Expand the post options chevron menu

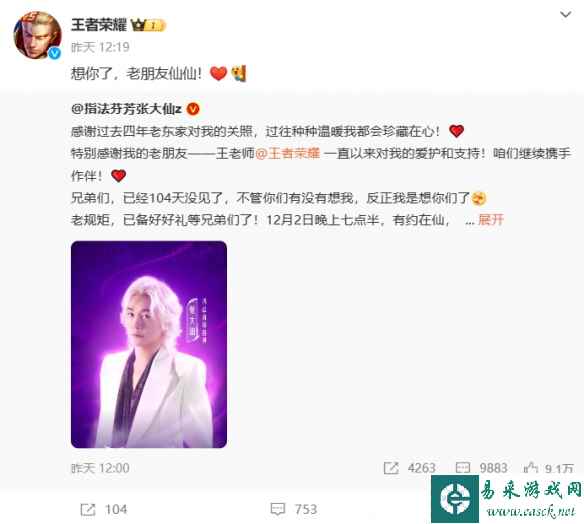565,15
